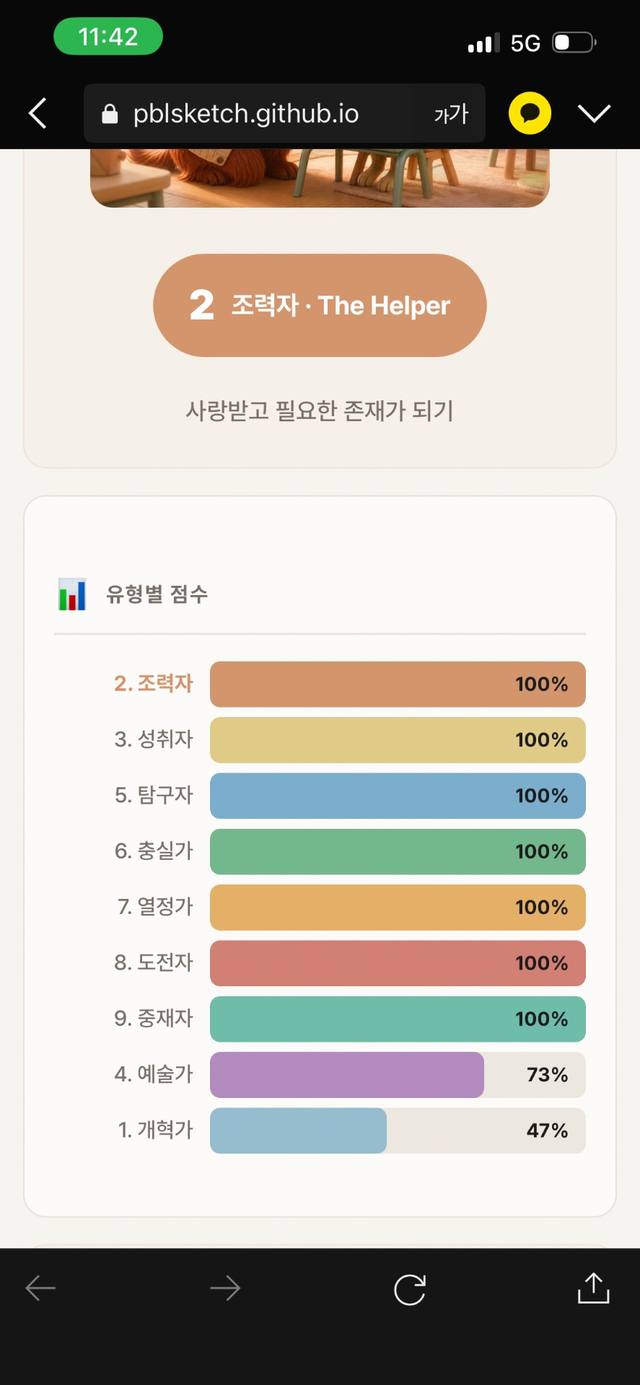Click the 사랑받고 필요한 존재가 되기 subtitle text

pos(320,410)
